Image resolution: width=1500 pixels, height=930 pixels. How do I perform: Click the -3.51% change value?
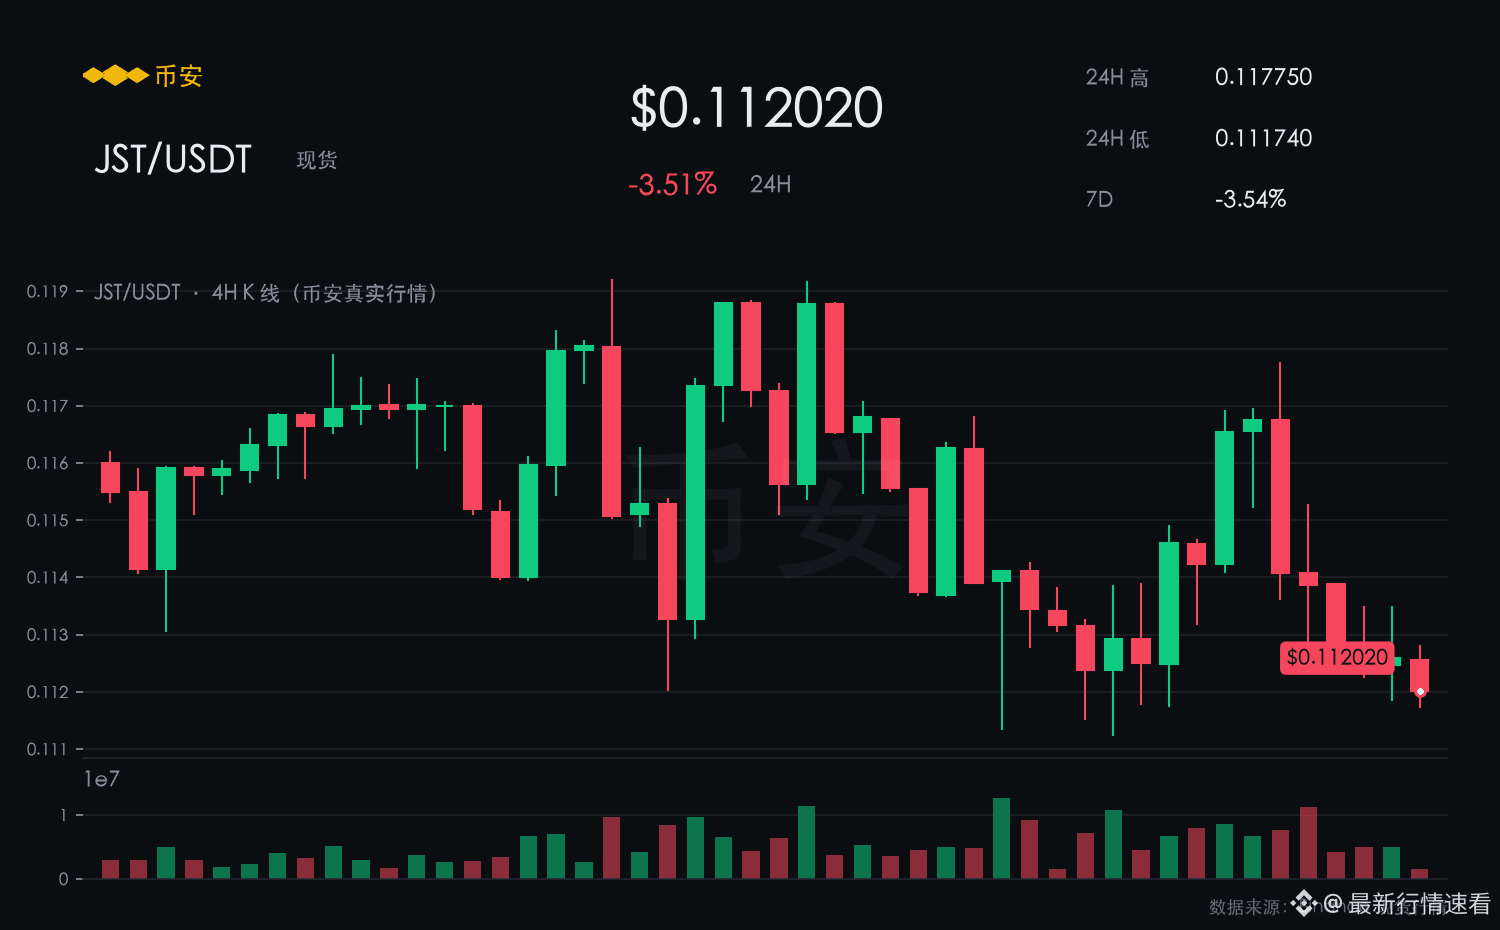[x=672, y=185]
